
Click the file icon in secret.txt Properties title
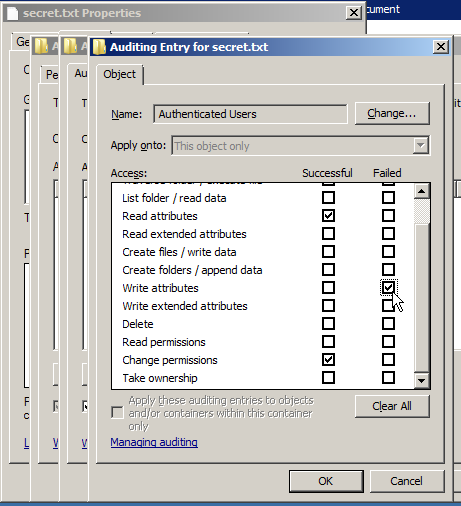coord(13,13)
